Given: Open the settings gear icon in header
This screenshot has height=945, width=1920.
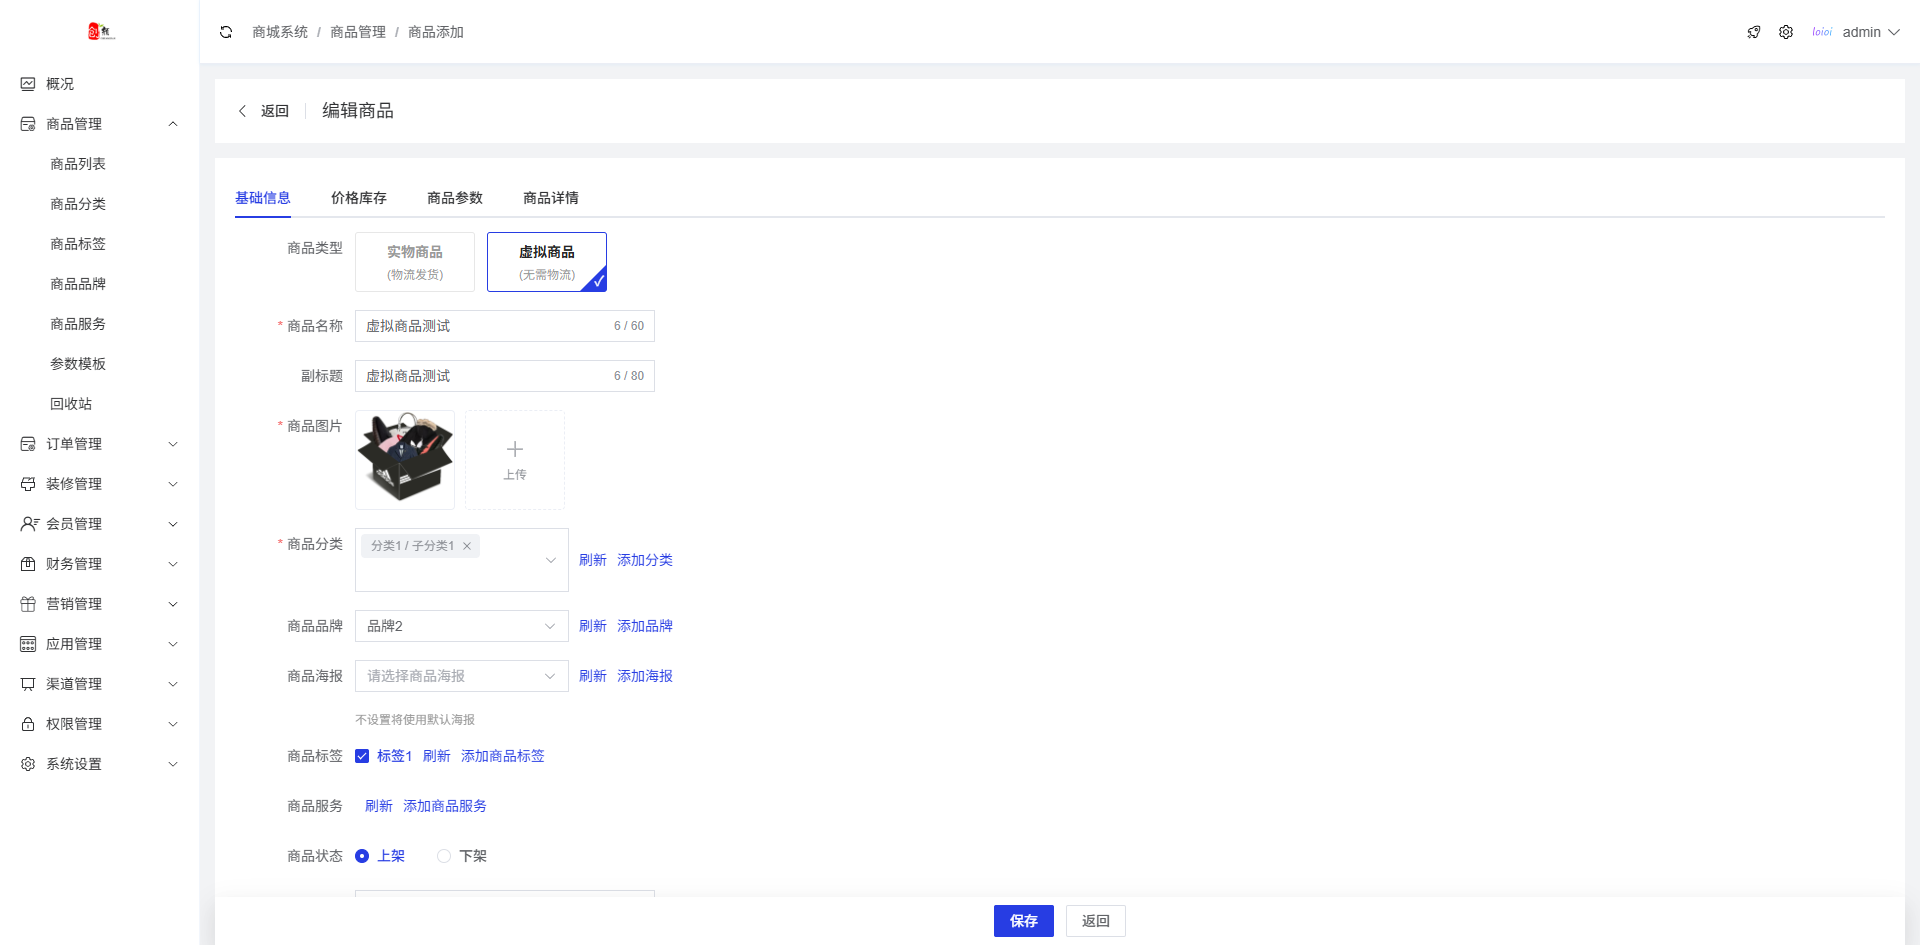Looking at the screenshot, I should (x=1786, y=32).
